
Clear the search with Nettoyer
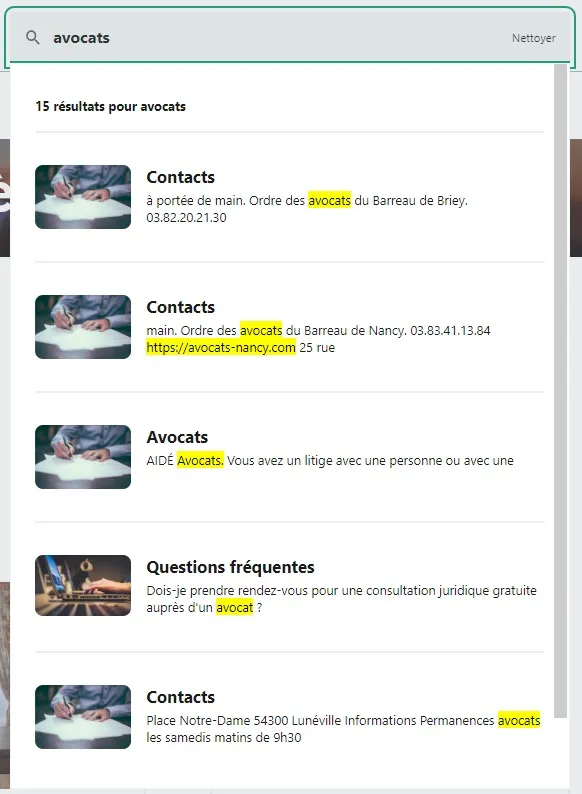[533, 38]
